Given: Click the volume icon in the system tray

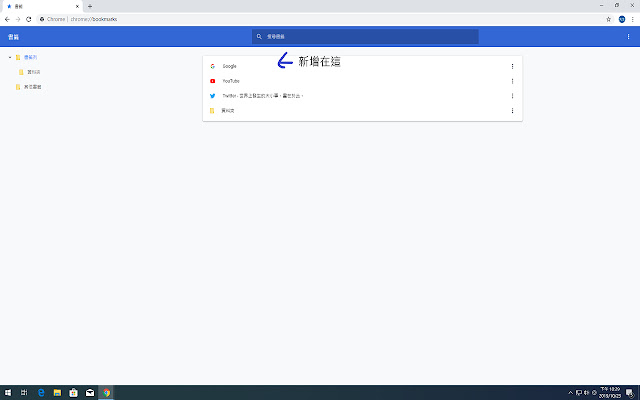Looking at the screenshot, I should 587,393.
